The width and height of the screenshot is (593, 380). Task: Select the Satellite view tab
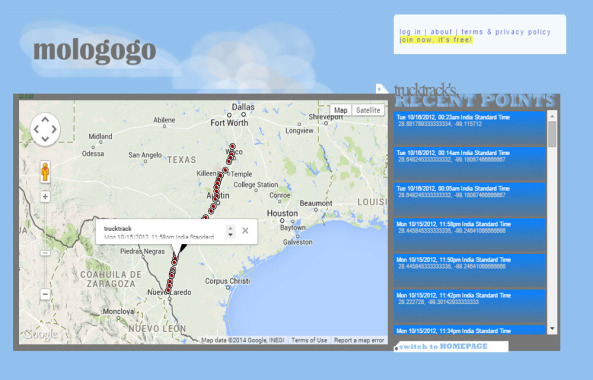(x=368, y=110)
